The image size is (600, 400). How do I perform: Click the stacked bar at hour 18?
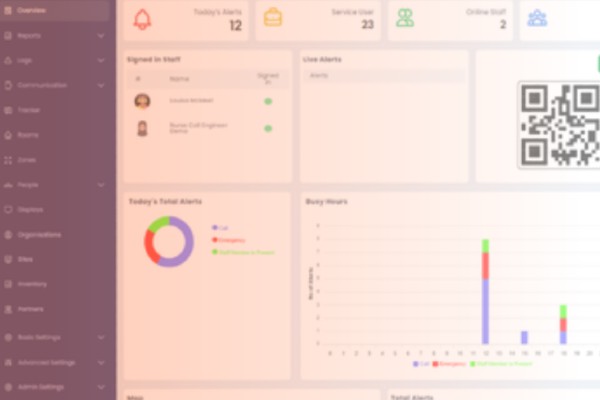pos(563,325)
